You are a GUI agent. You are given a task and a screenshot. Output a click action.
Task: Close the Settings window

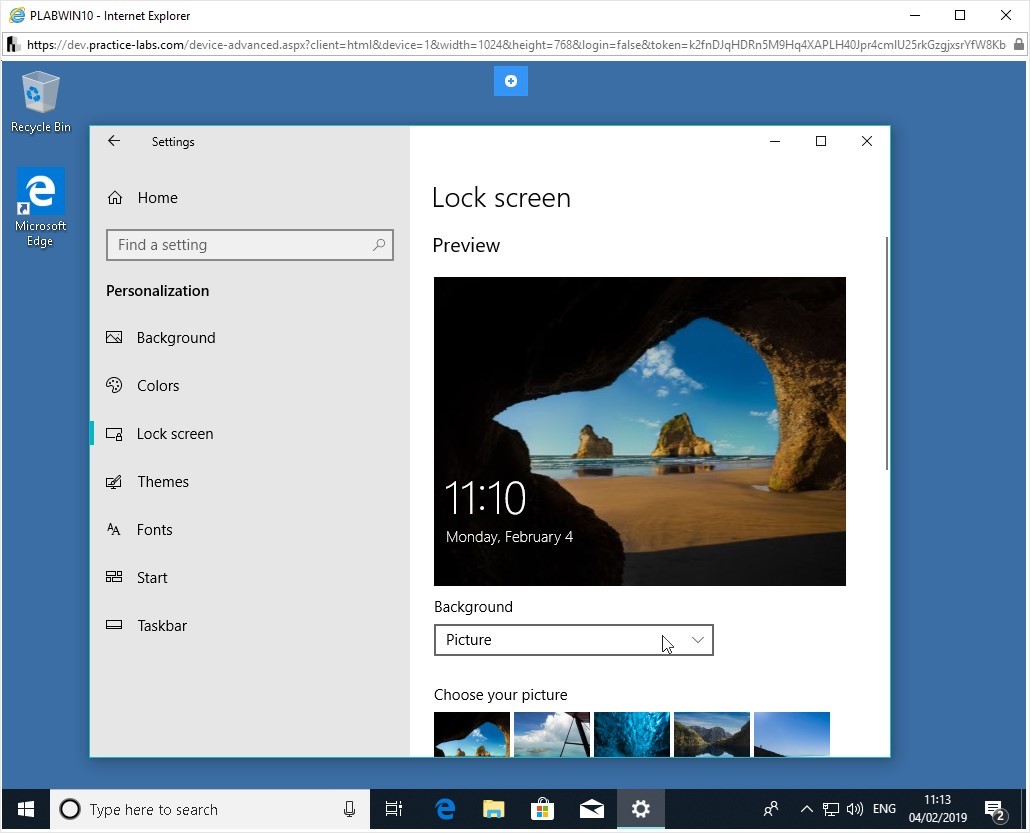click(x=867, y=141)
